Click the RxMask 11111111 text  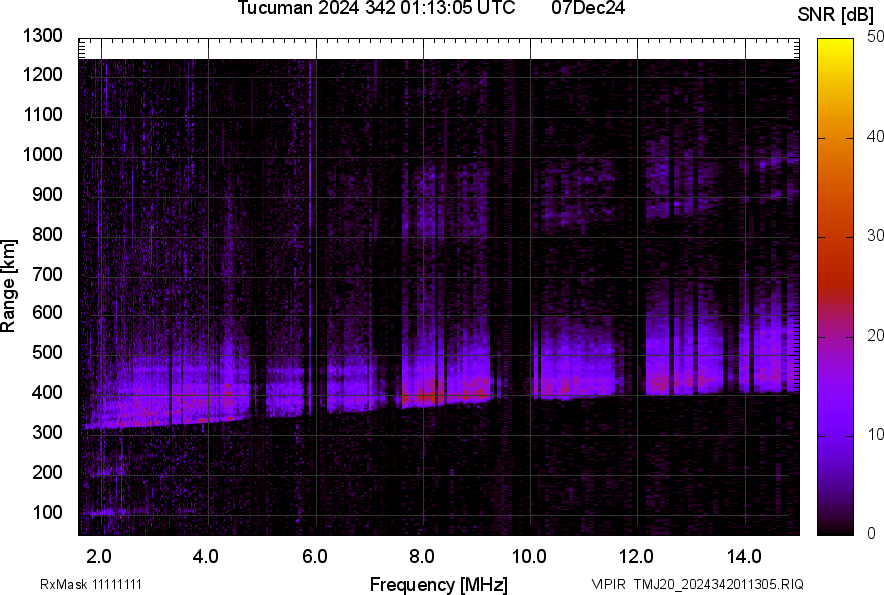[91, 584]
